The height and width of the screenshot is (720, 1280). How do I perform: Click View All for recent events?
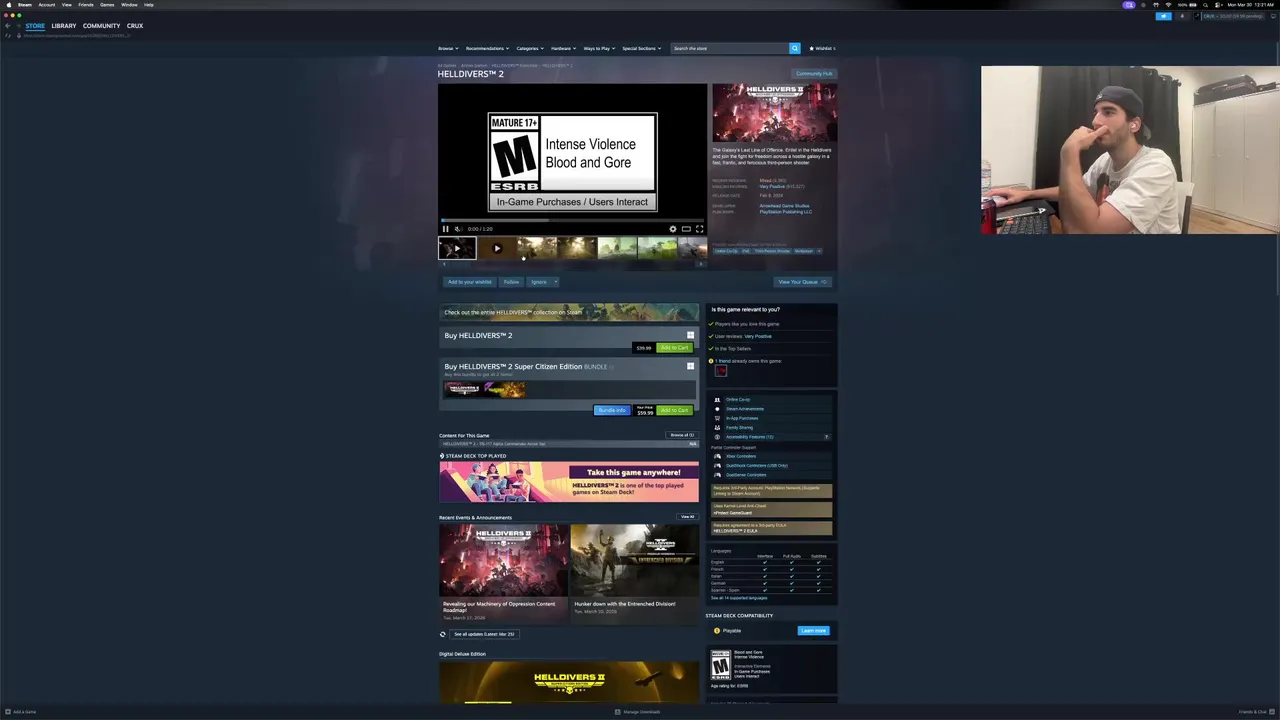687,517
